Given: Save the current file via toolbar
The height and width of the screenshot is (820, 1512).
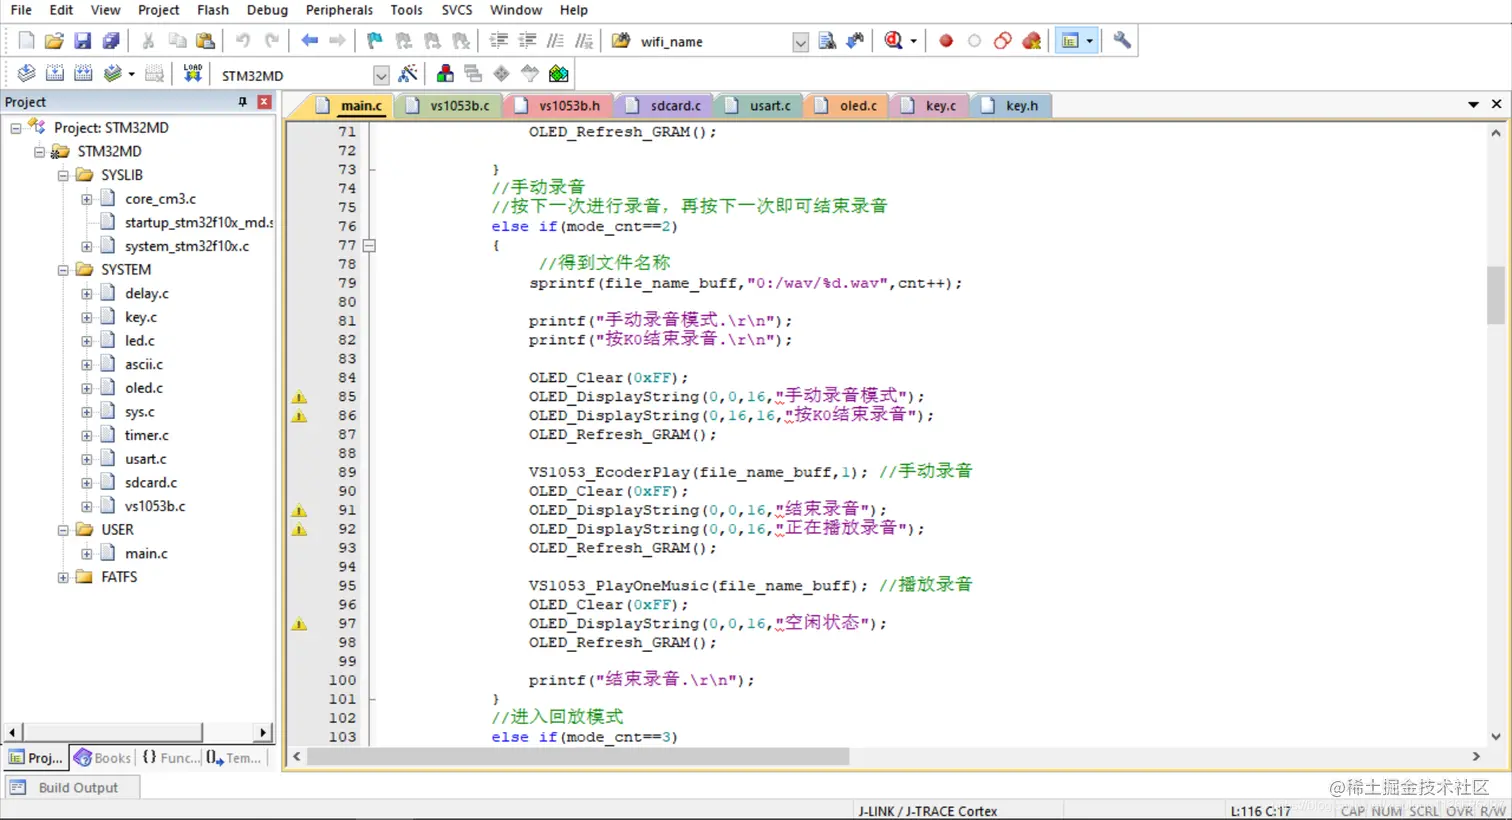Looking at the screenshot, I should pos(82,41).
